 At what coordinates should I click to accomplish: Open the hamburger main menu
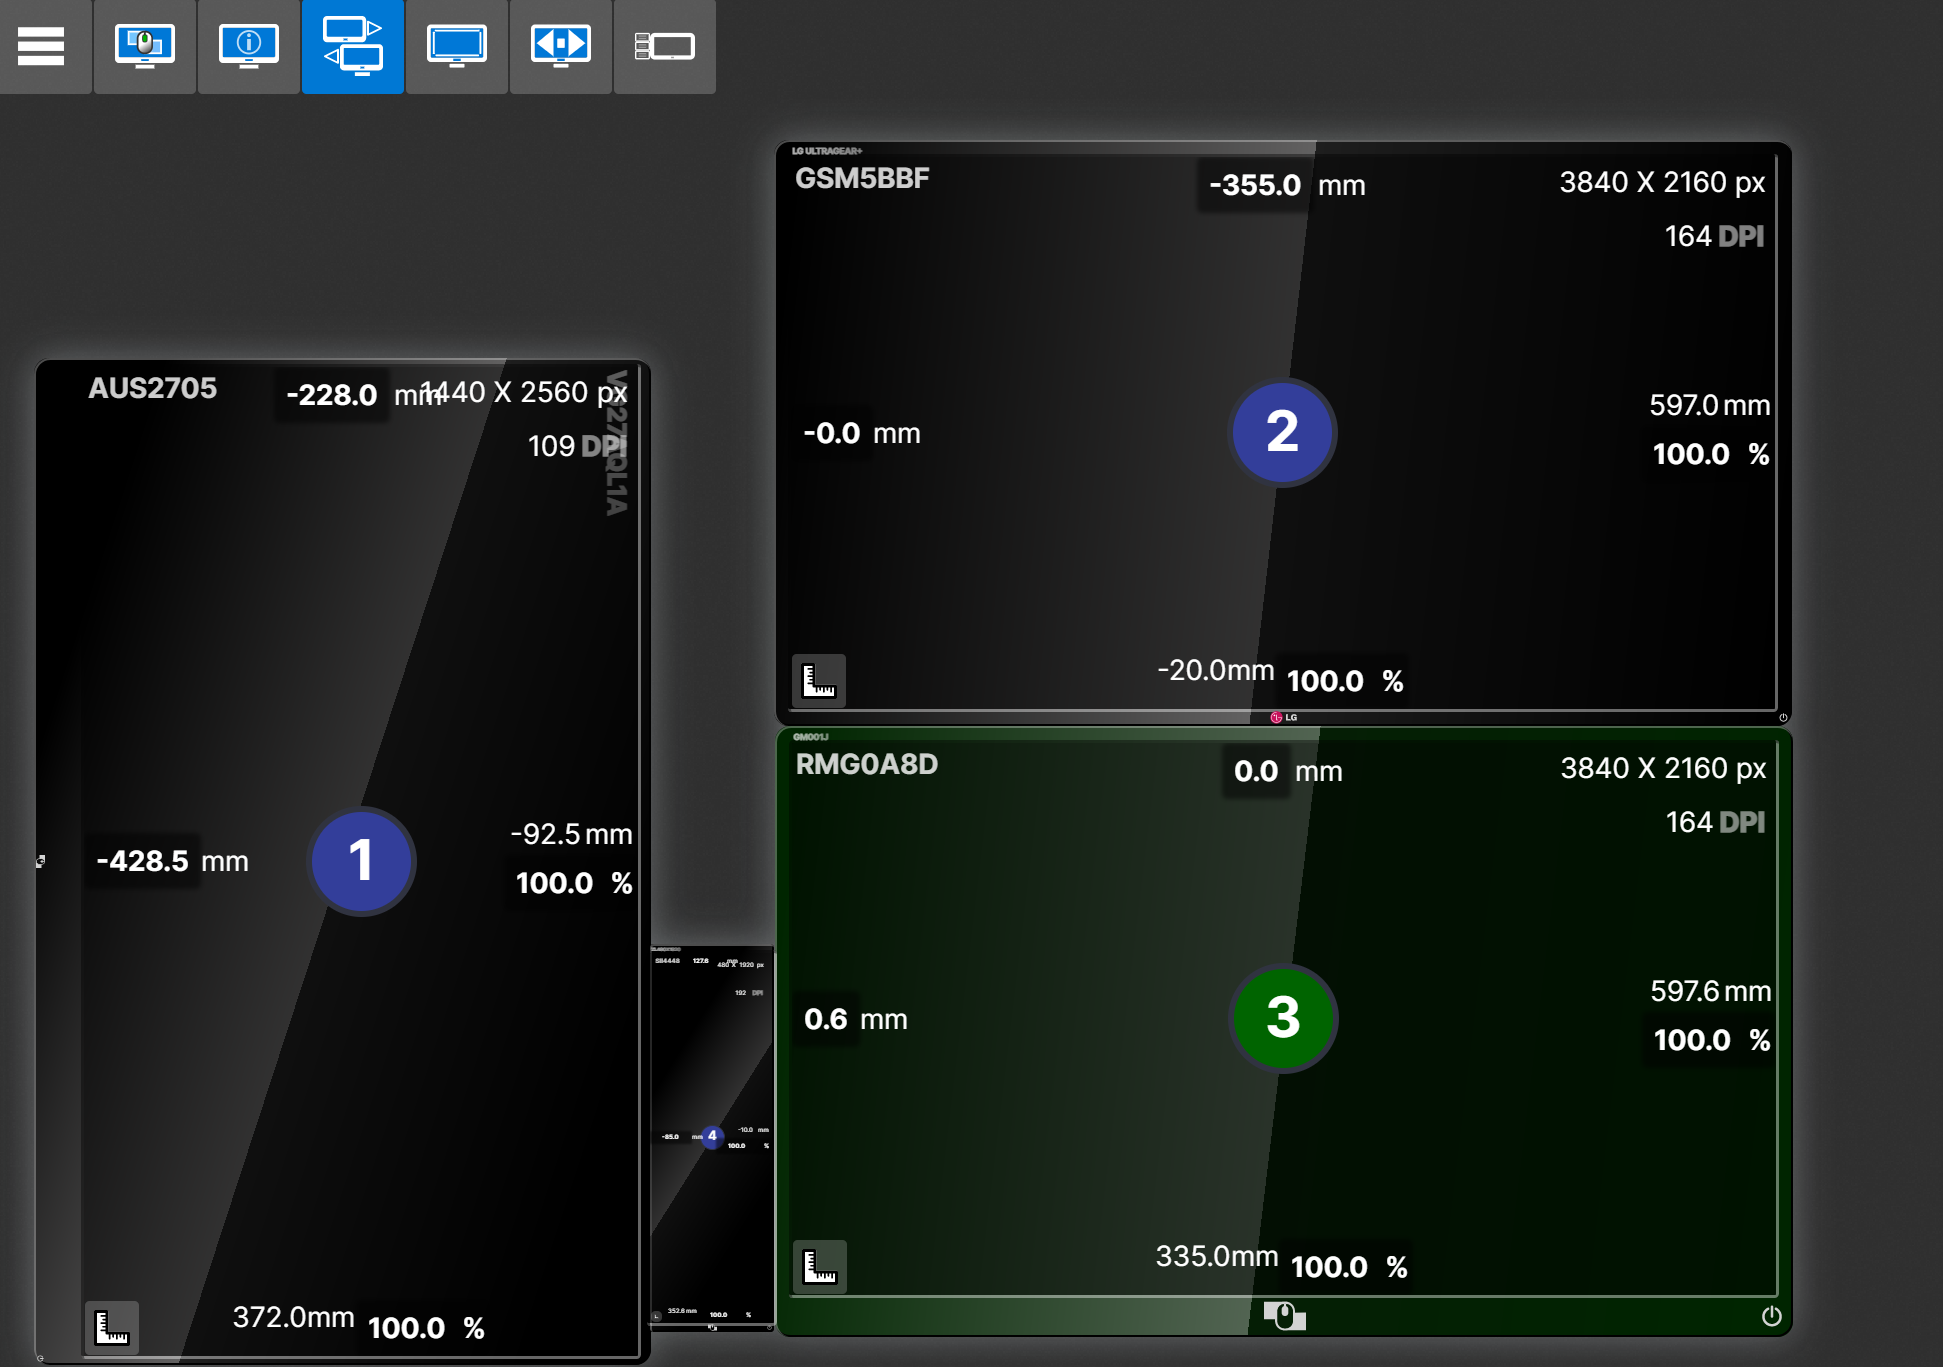(41, 46)
